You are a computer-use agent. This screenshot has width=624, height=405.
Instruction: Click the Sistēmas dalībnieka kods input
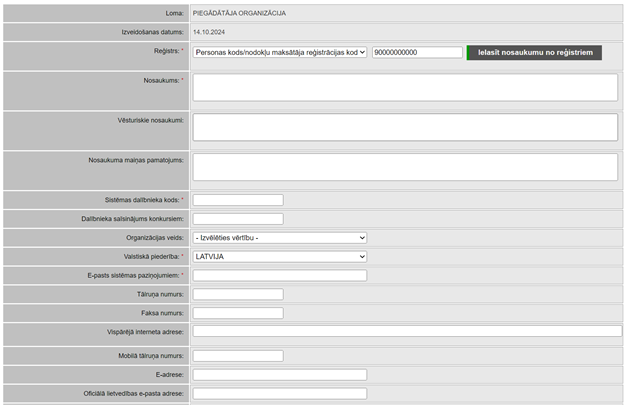(238, 200)
